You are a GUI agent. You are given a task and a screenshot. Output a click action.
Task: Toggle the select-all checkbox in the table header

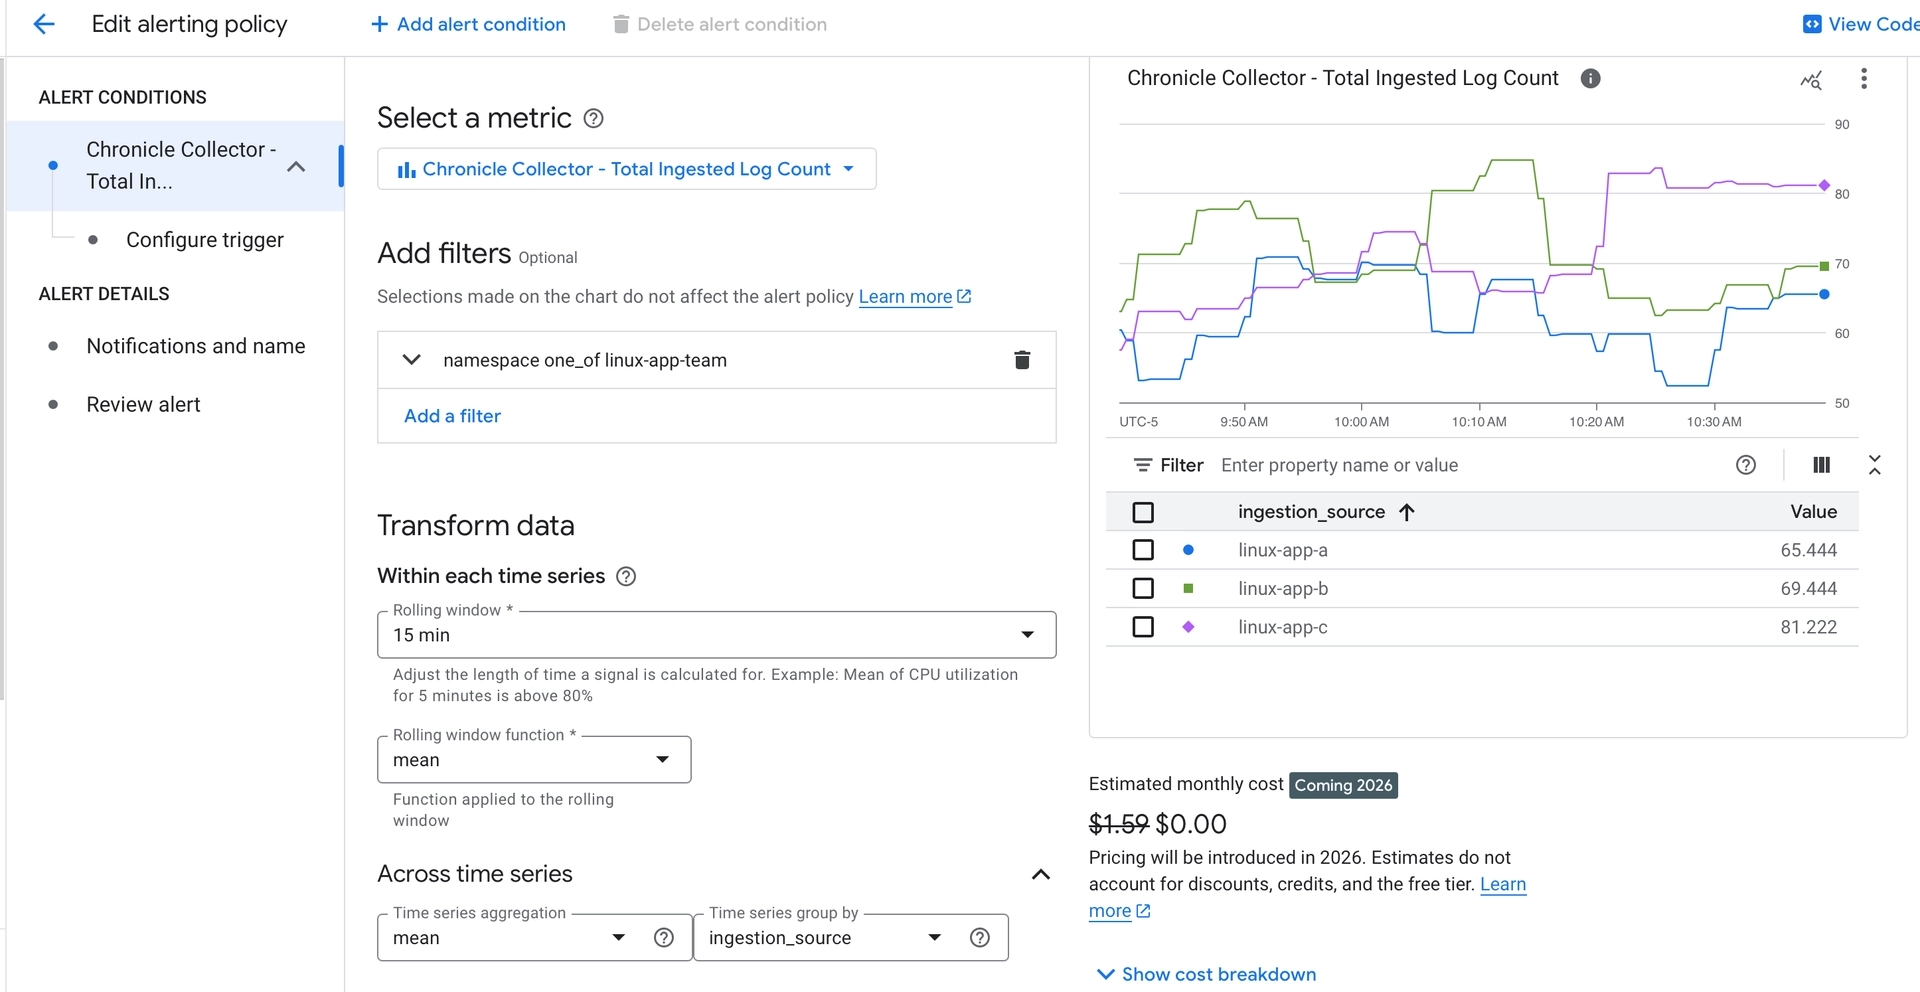[1143, 511]
